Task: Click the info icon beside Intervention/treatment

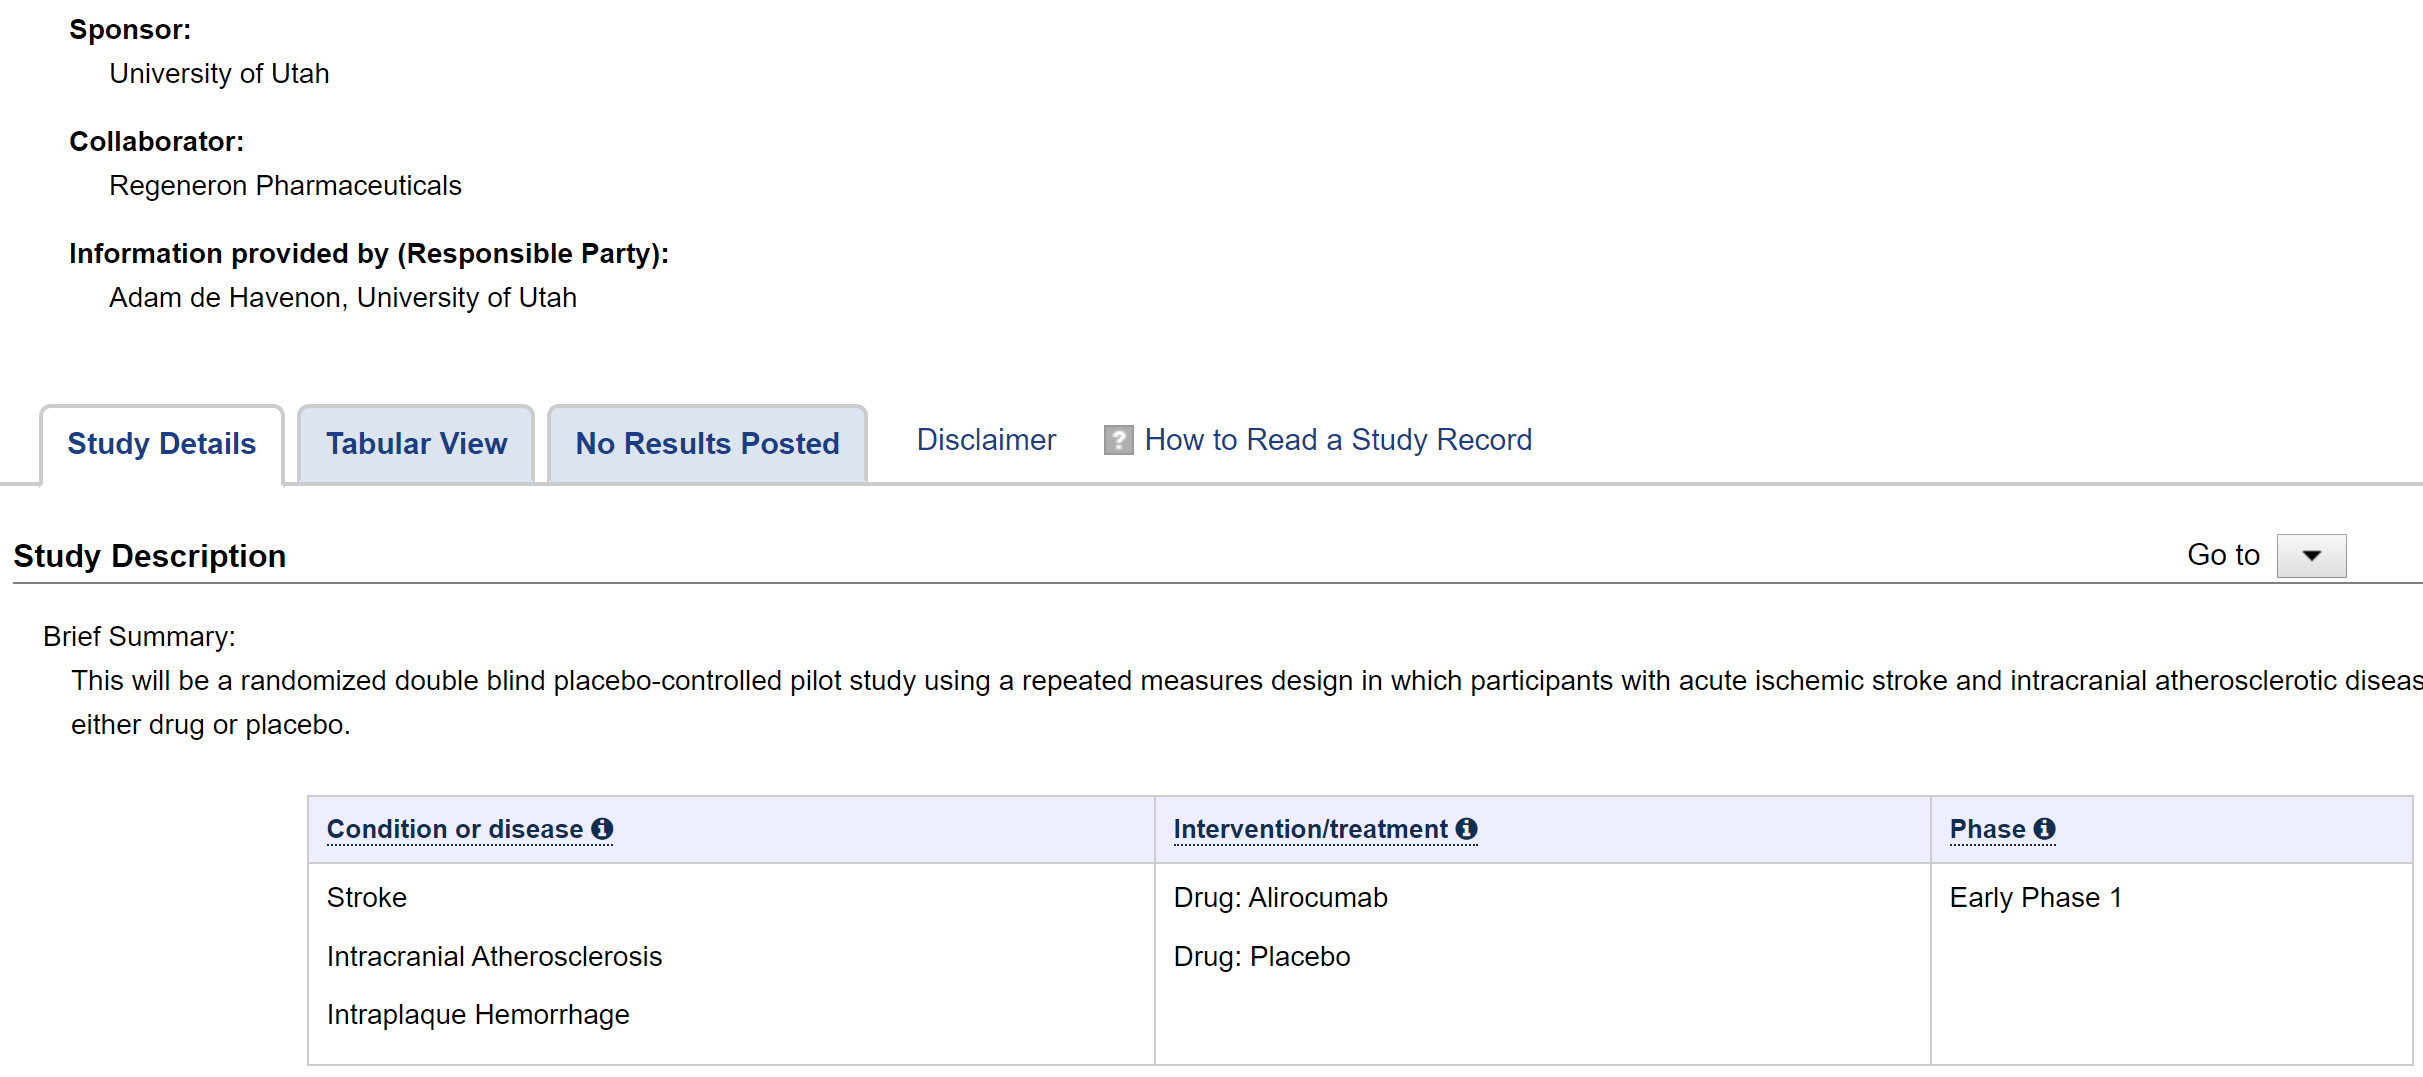Action: tap(1466, 829)
